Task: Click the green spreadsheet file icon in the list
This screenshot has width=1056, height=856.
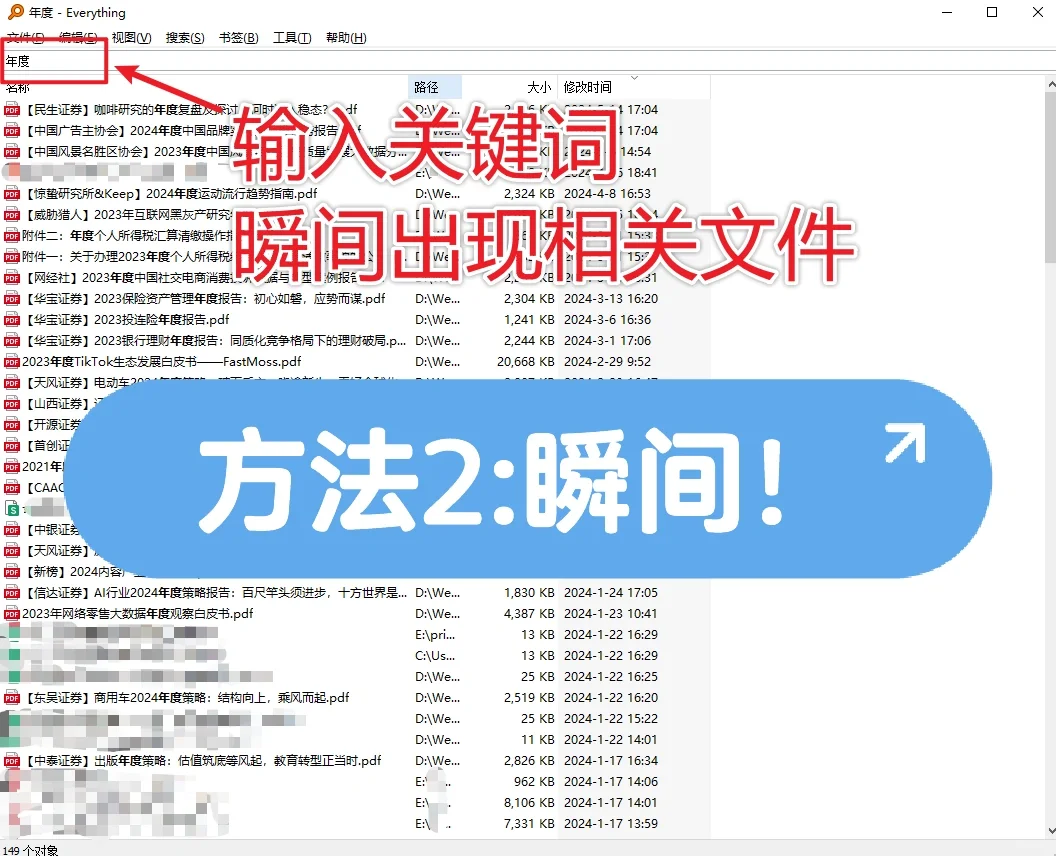Action: (x=13, y=510)
